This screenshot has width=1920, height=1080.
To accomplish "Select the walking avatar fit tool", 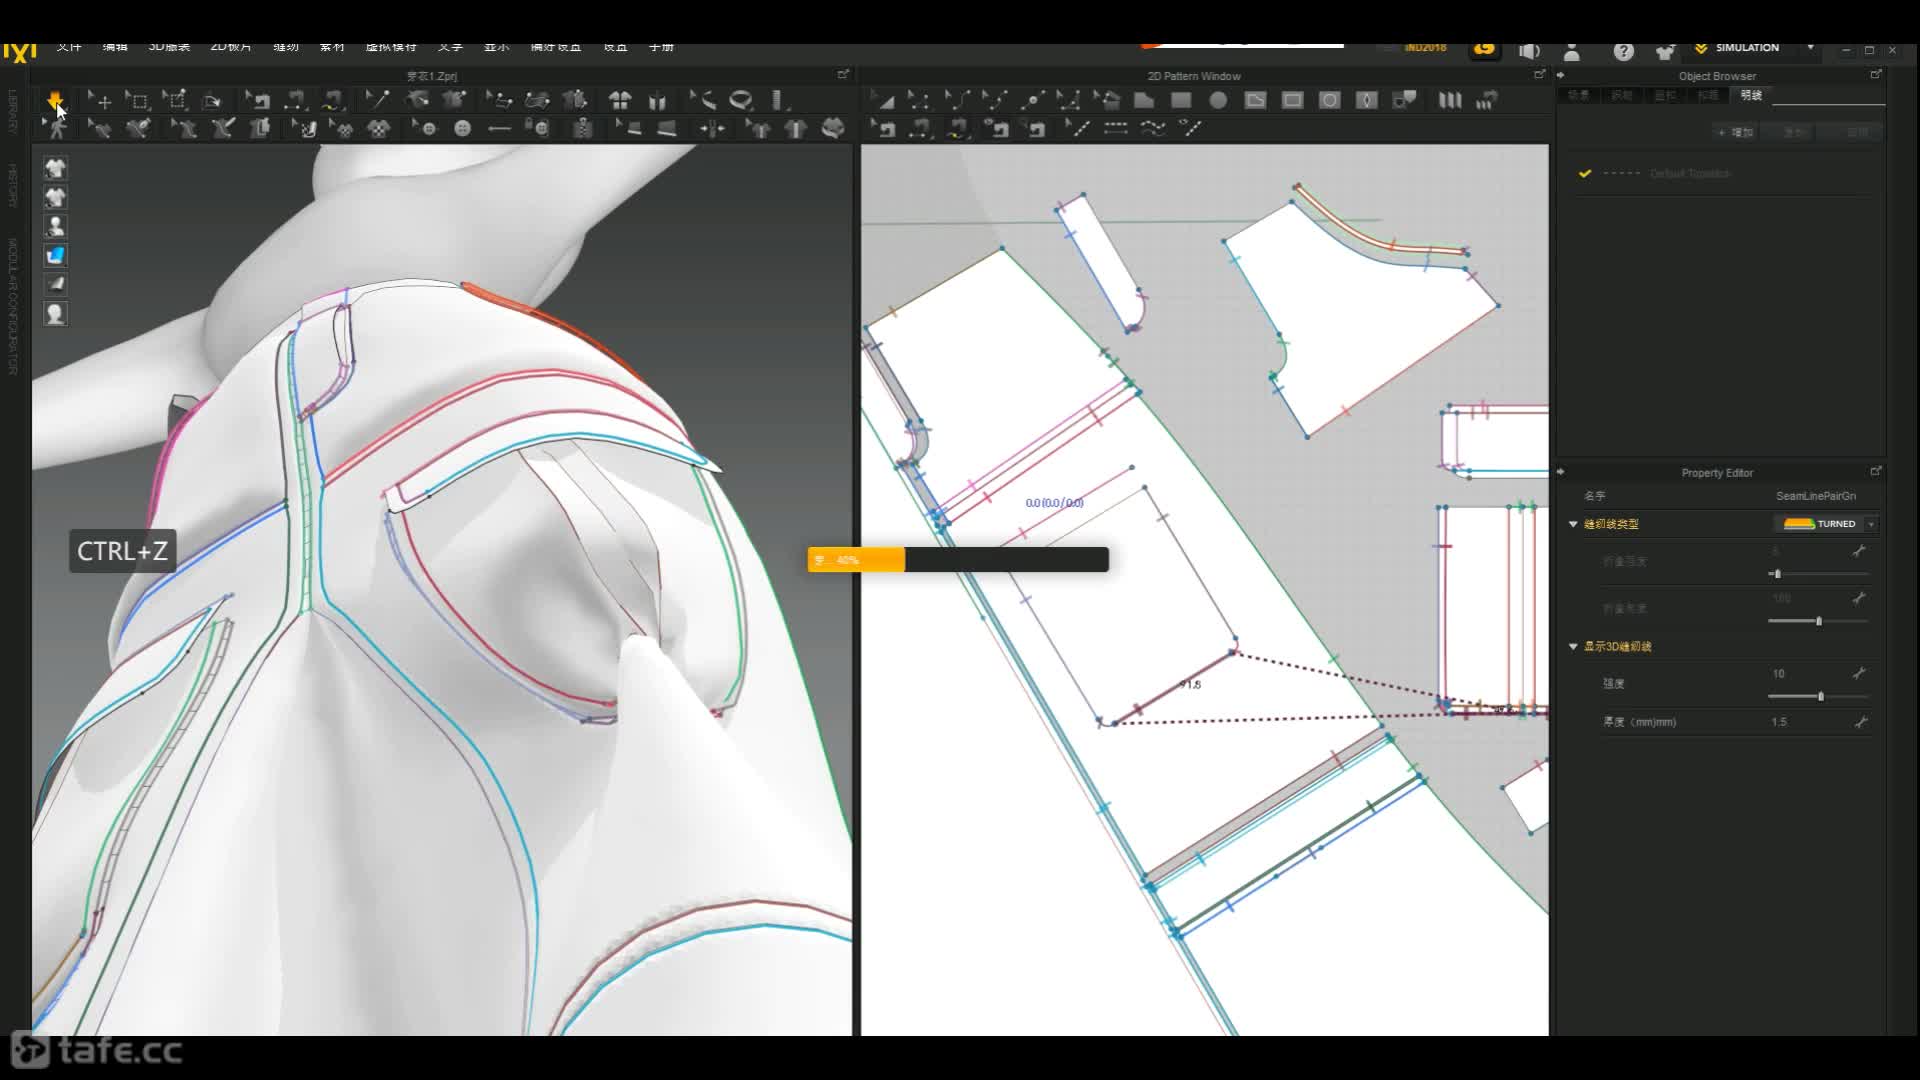I will pos(56,128).
